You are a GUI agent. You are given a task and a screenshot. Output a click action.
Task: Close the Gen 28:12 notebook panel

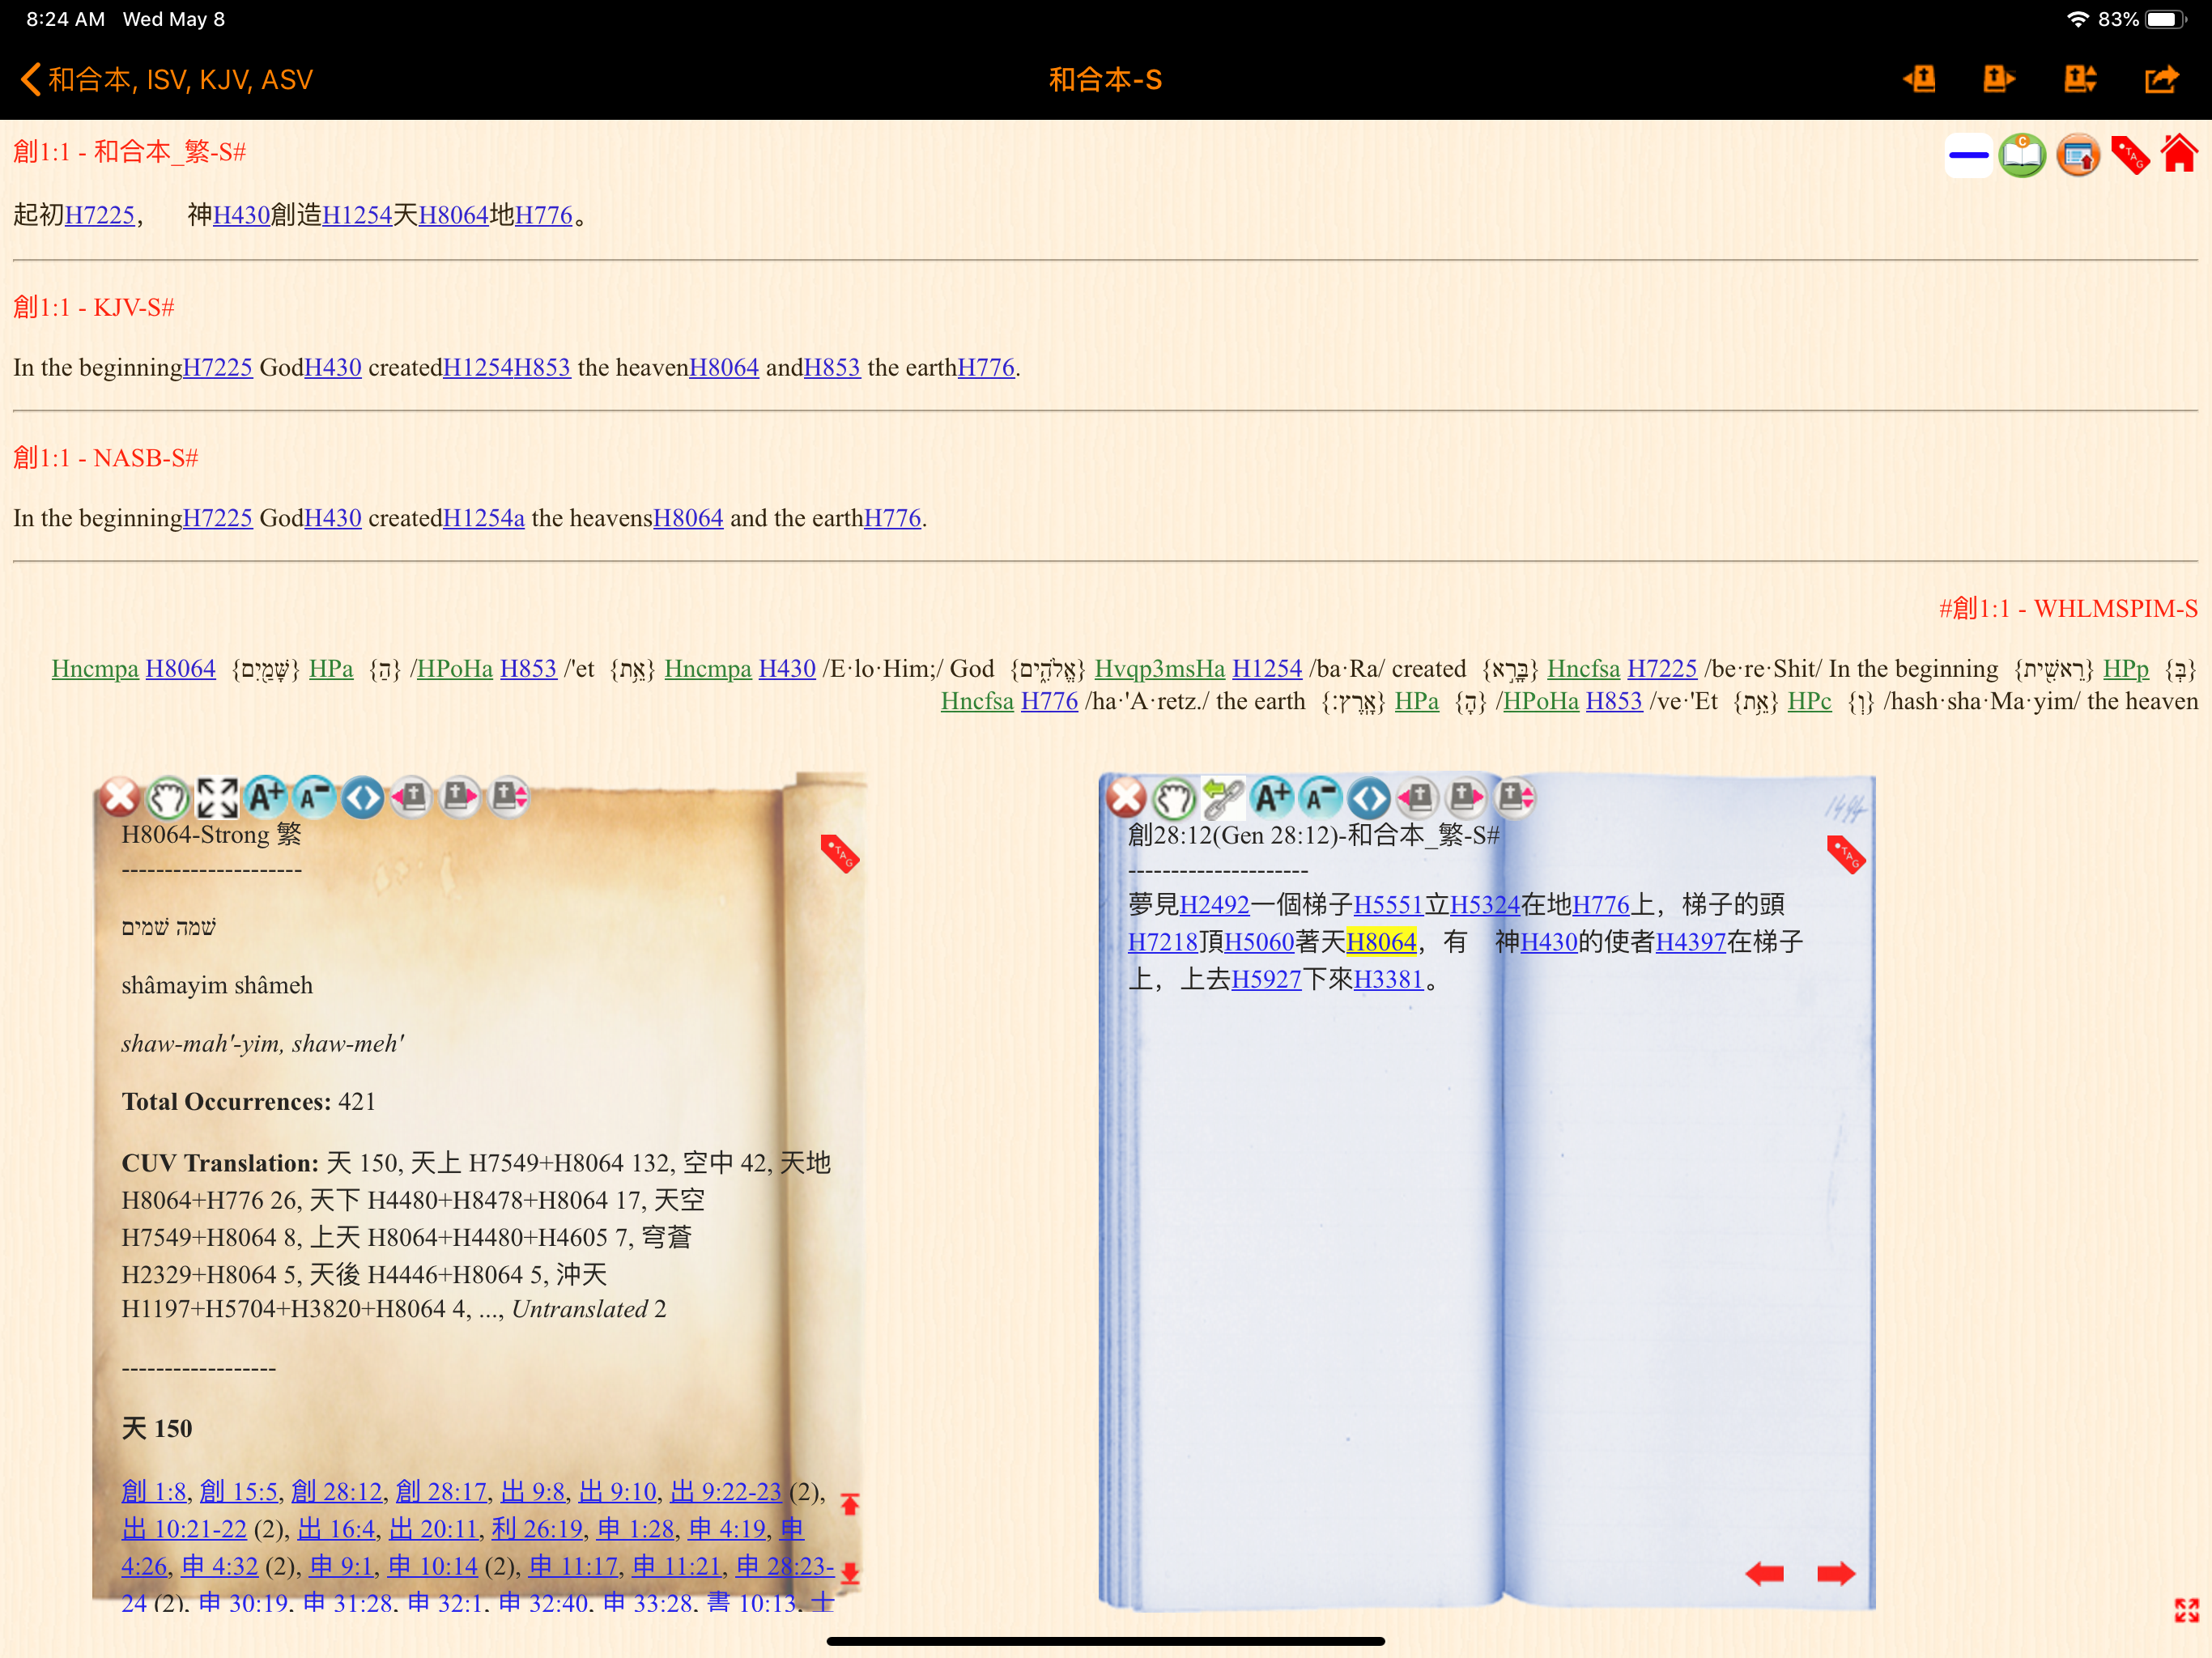click(x=1126, y=798)
